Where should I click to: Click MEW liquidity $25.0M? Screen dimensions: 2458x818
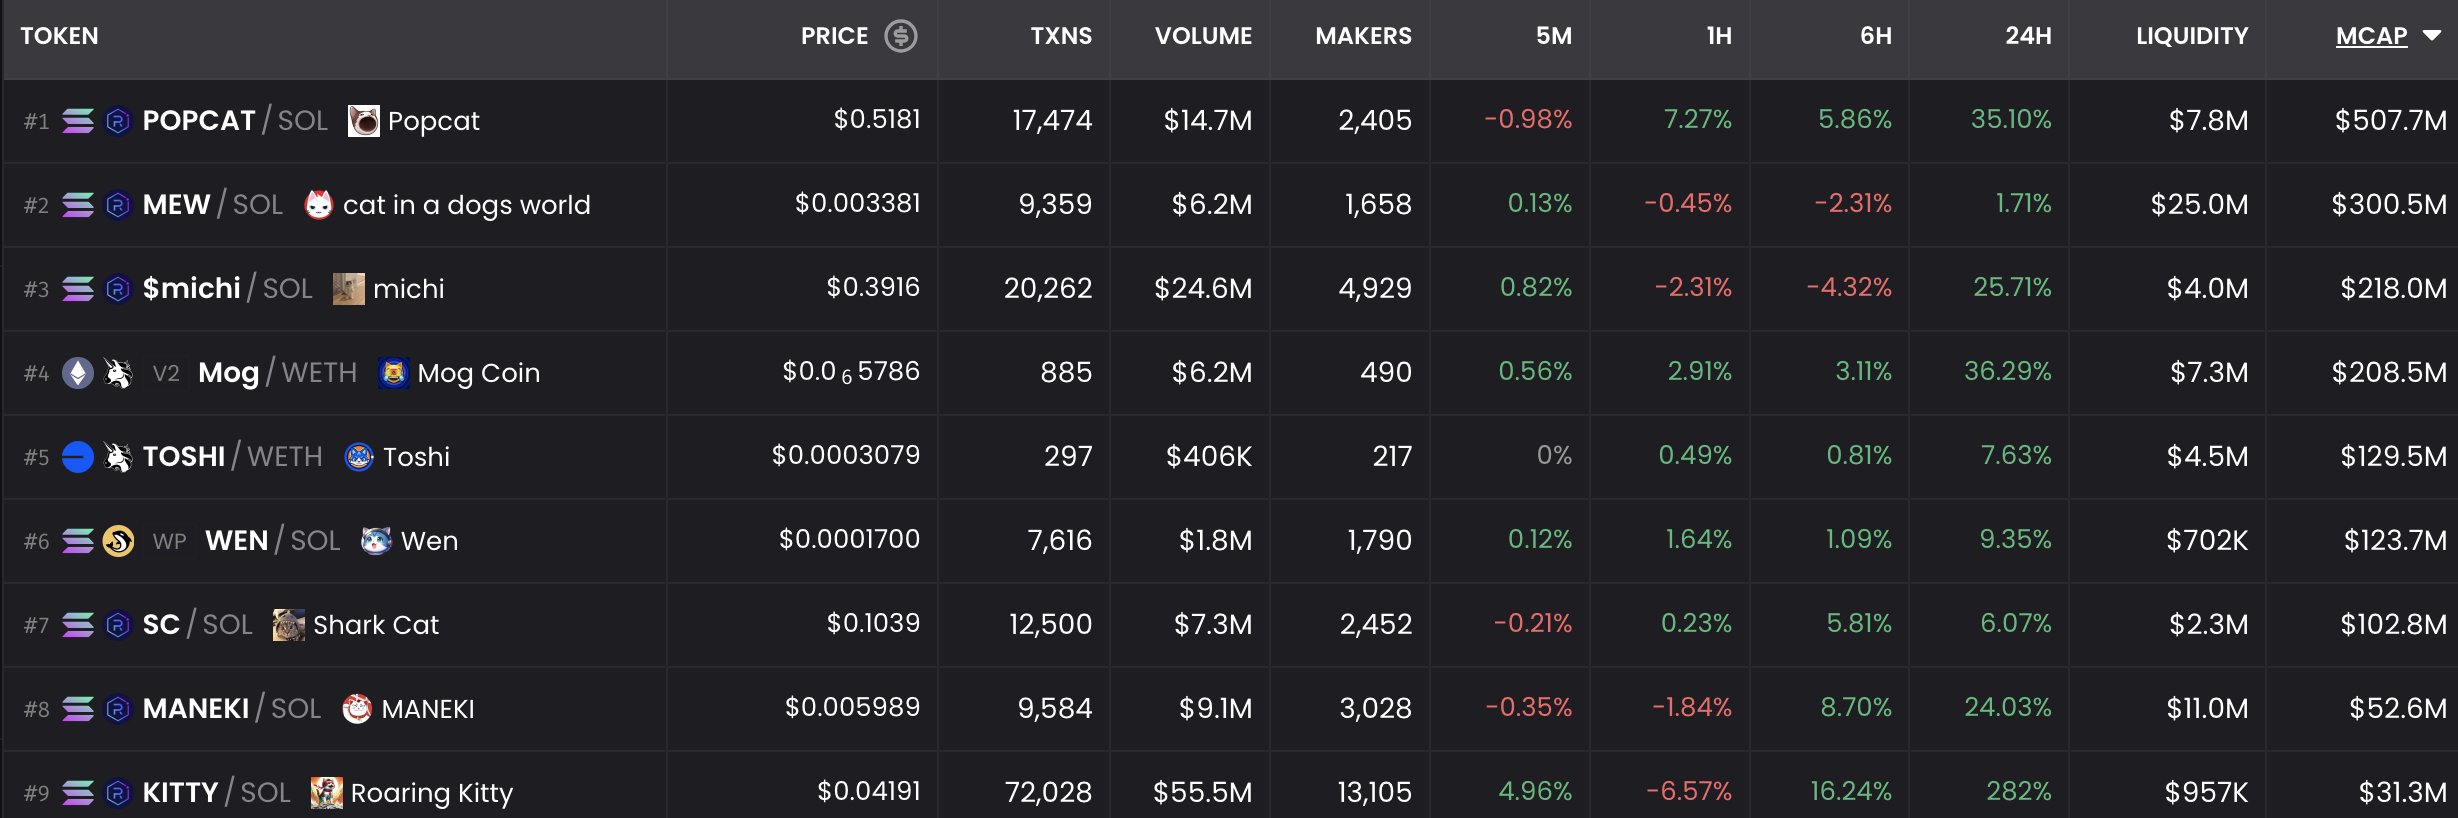tap(2199, 205)
